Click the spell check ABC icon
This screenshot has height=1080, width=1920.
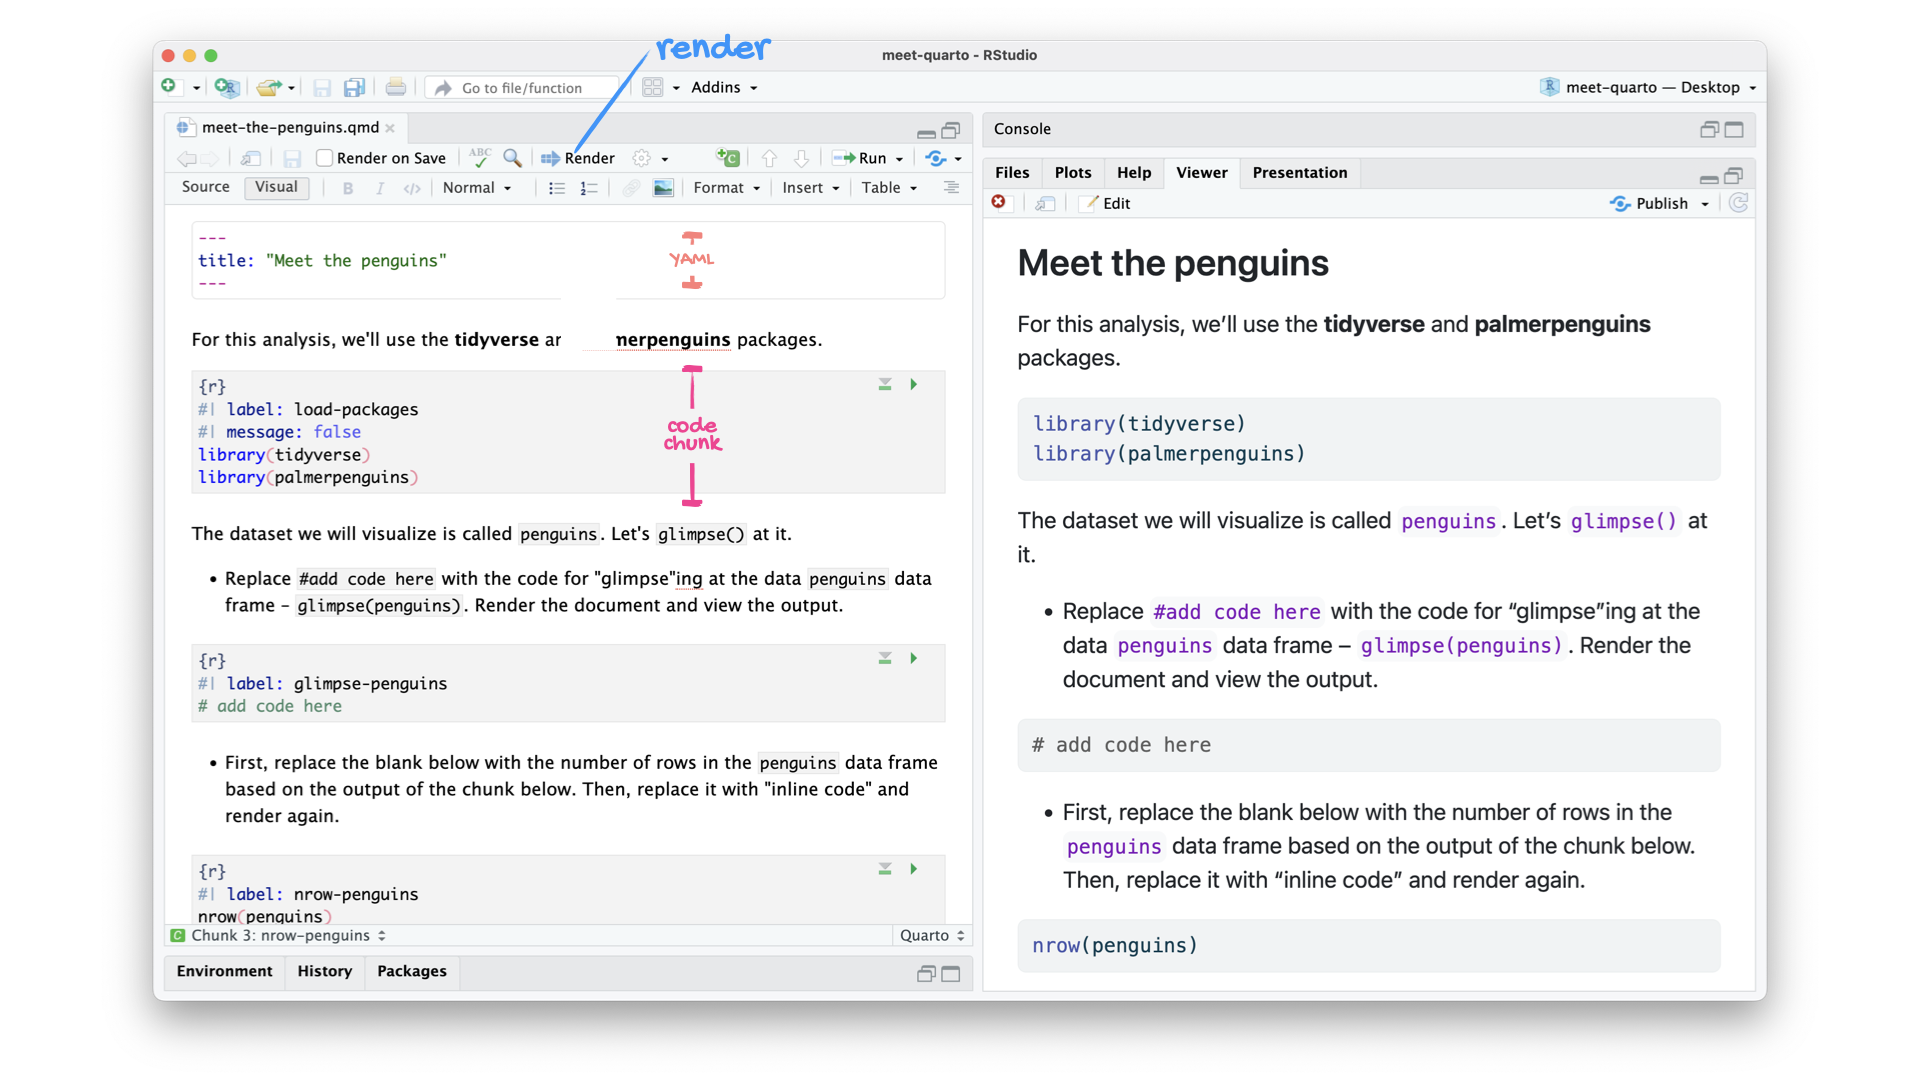480,158
